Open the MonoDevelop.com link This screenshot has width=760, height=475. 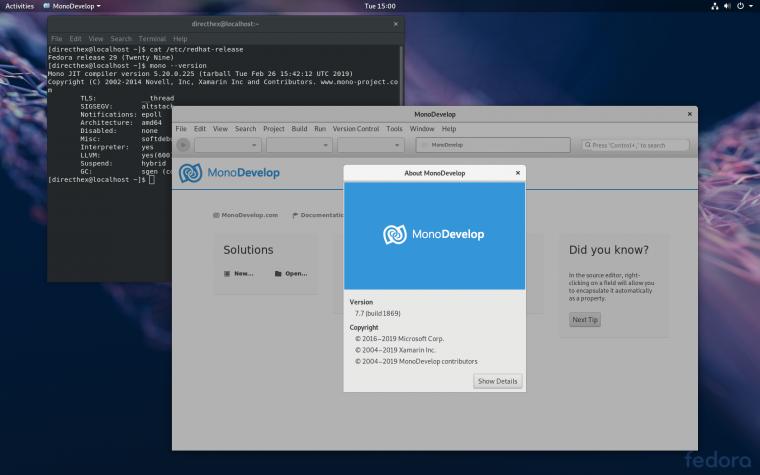tap(245, 215)
